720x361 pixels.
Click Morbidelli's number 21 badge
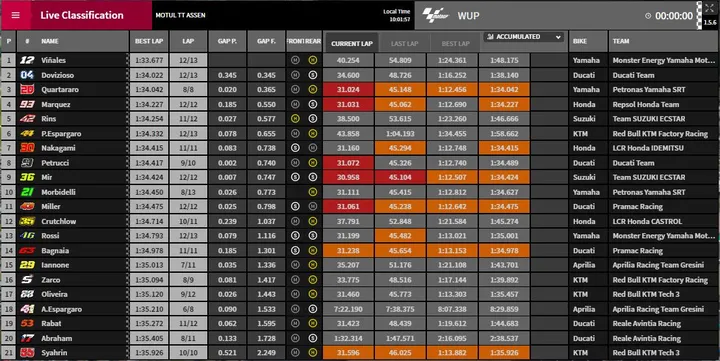(x=27, y=192)
